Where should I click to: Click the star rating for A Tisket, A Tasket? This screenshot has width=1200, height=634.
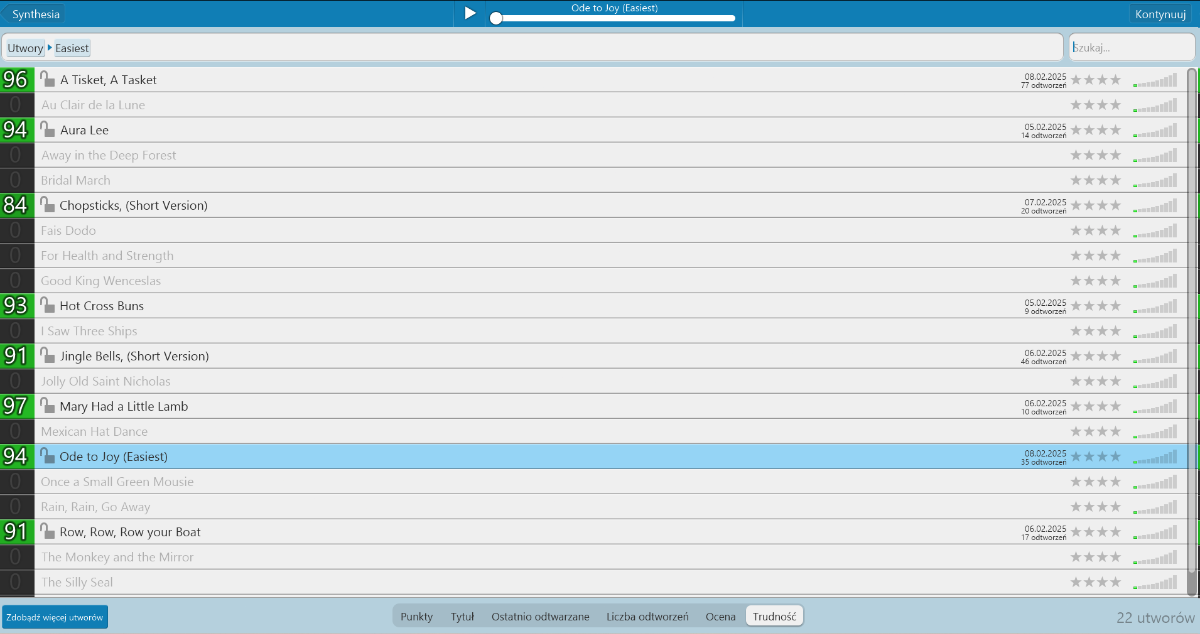point(1095,80)
